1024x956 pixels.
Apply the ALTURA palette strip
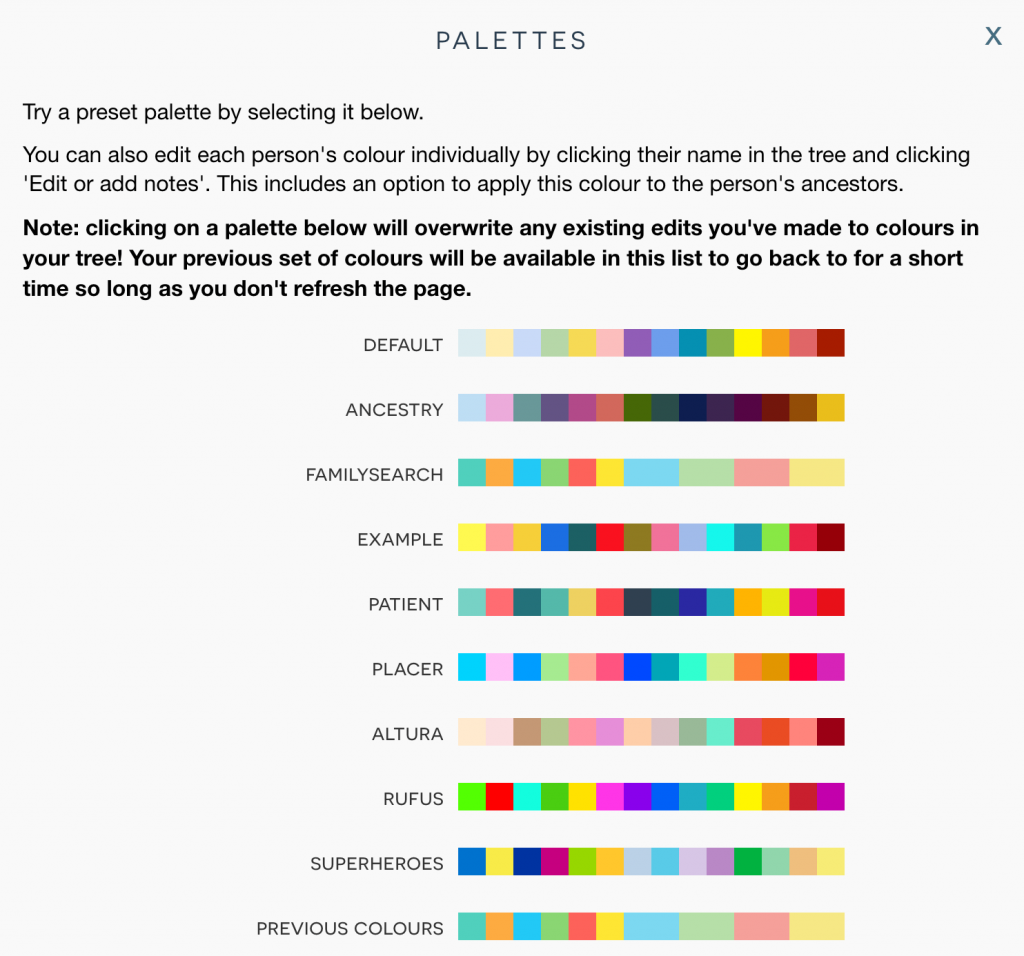650,732
